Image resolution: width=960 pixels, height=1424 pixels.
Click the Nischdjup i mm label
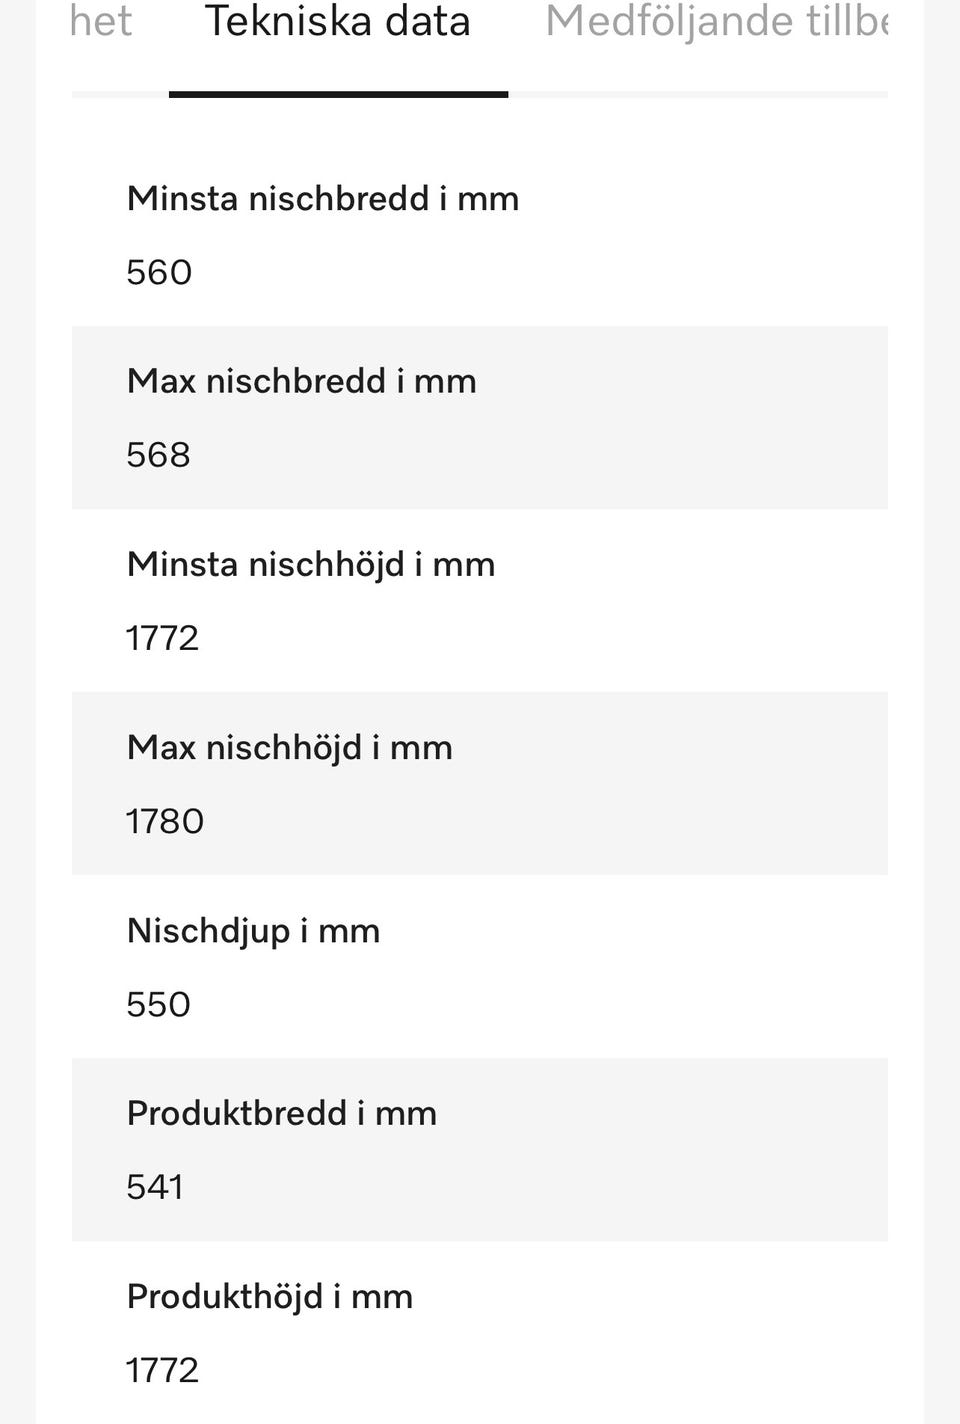point(253,930)
